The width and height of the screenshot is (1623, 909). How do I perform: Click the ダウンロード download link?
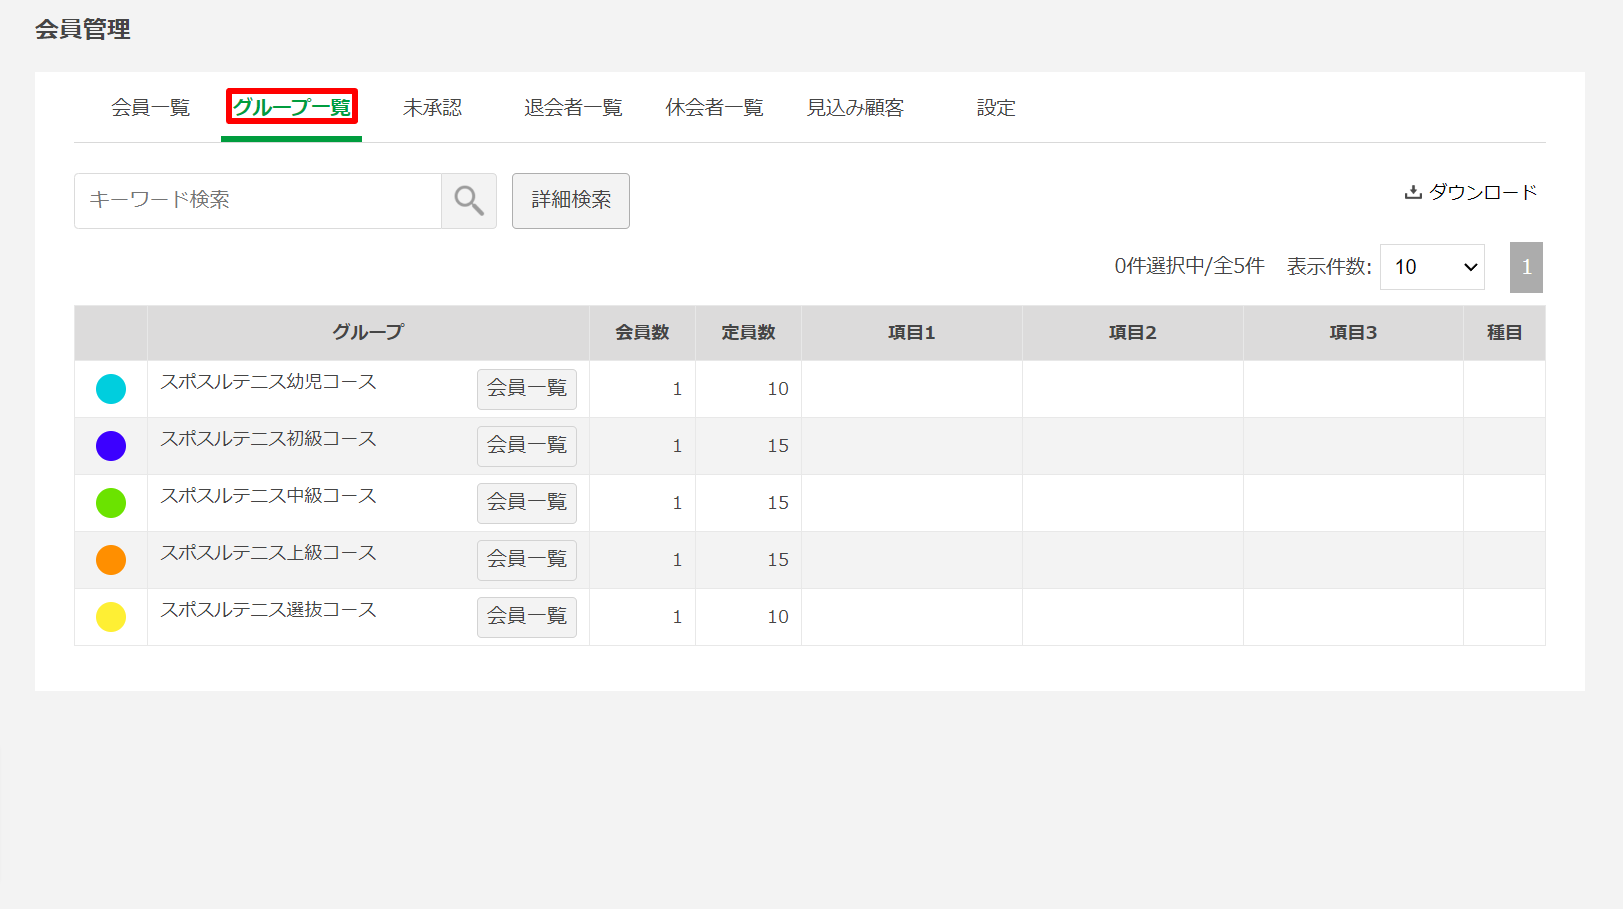[1471, 192]
